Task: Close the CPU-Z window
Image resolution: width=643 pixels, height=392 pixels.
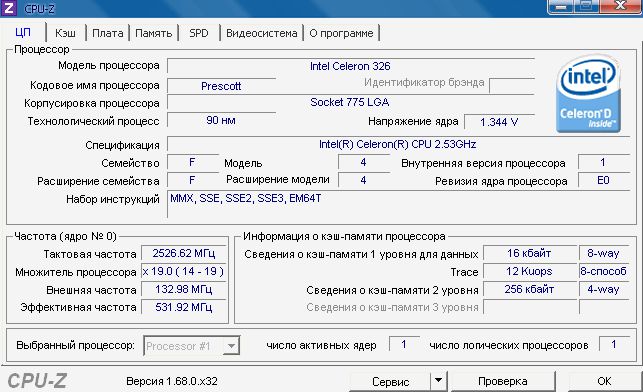Action: (620, 6)
